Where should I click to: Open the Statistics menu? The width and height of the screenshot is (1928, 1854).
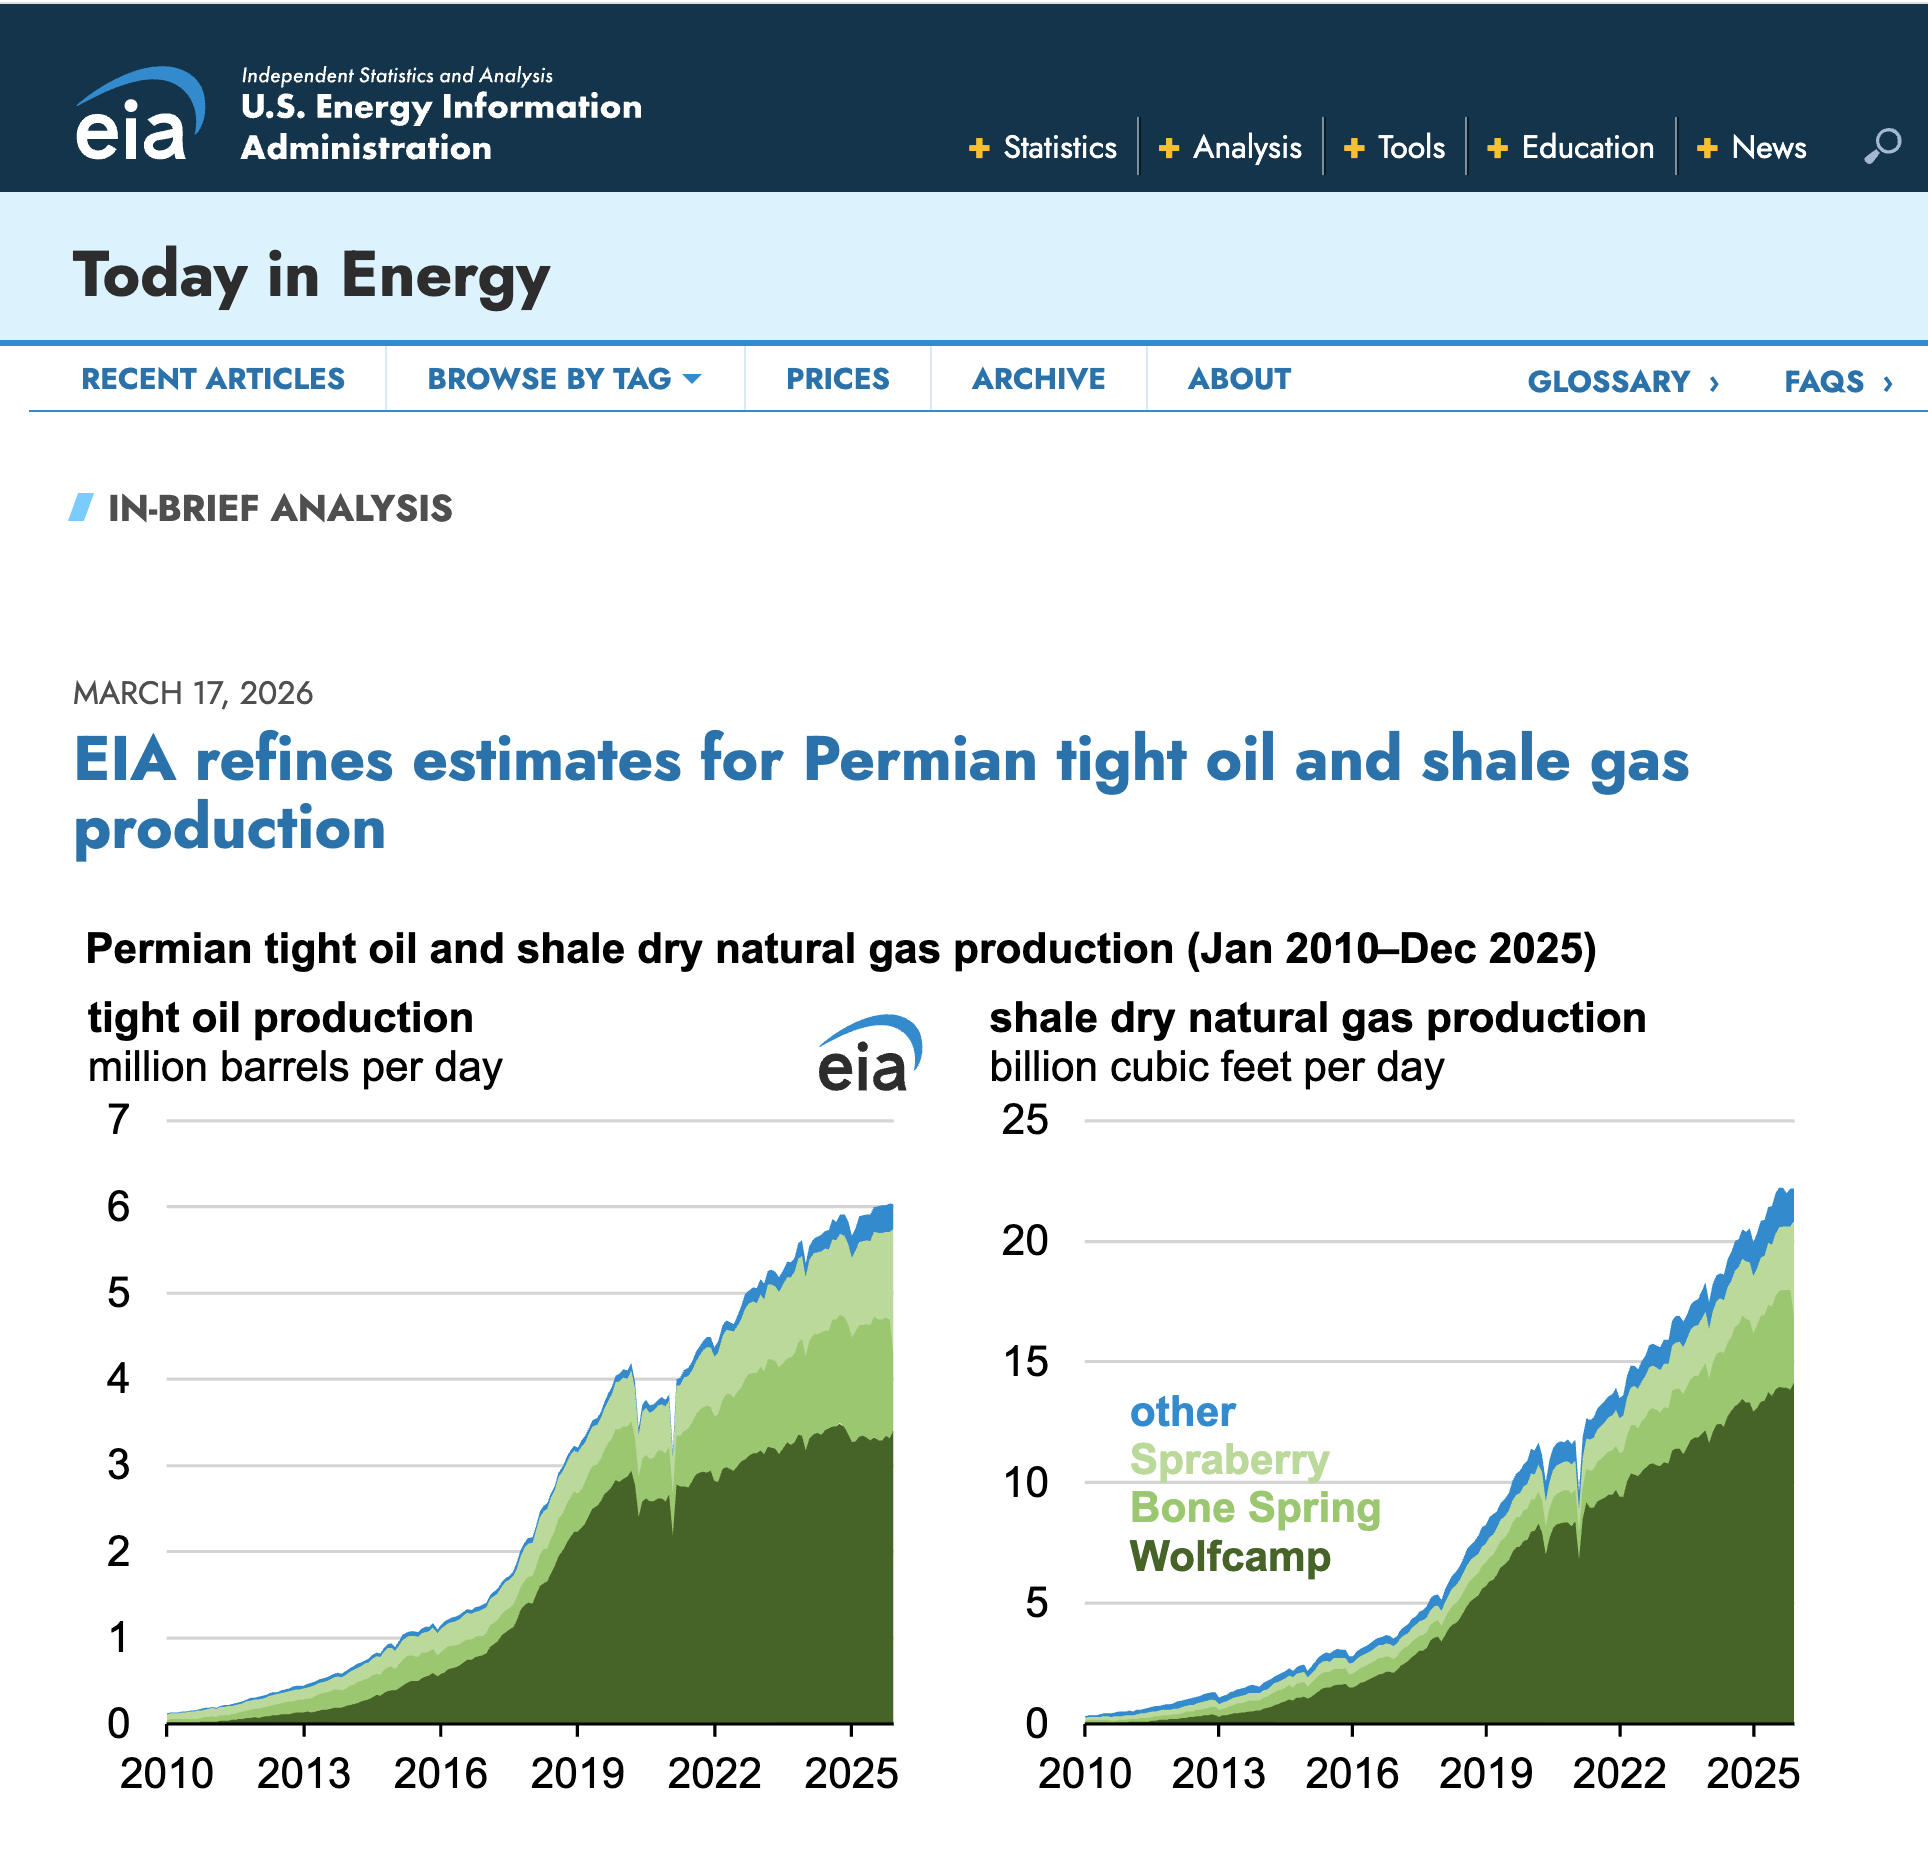[x=1060, y=147]
